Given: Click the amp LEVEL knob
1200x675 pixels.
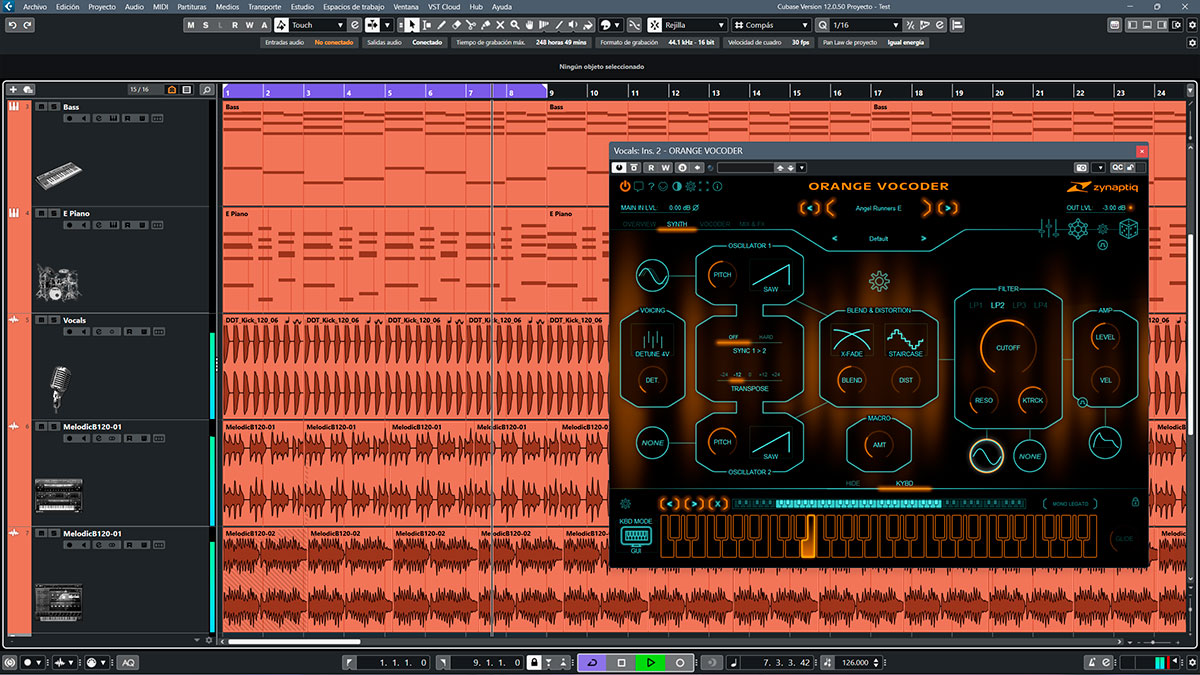Looking at the screenshot, I should [1105, 337].
